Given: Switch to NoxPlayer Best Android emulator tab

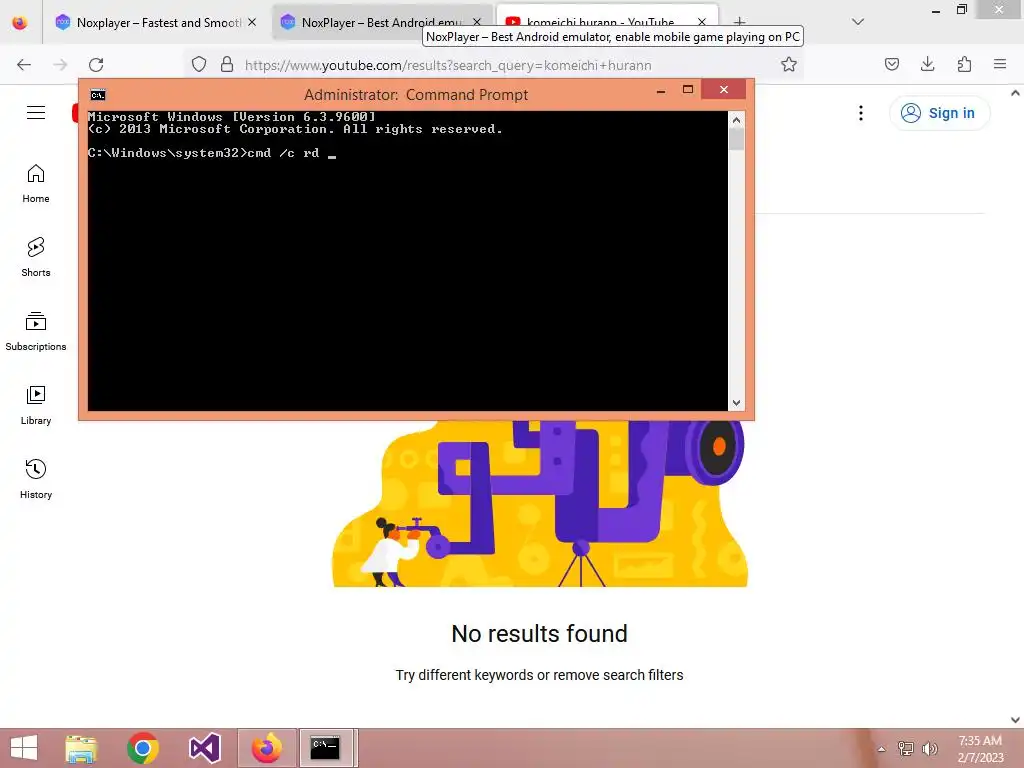Looking at the screenshot, I should 381,23.
